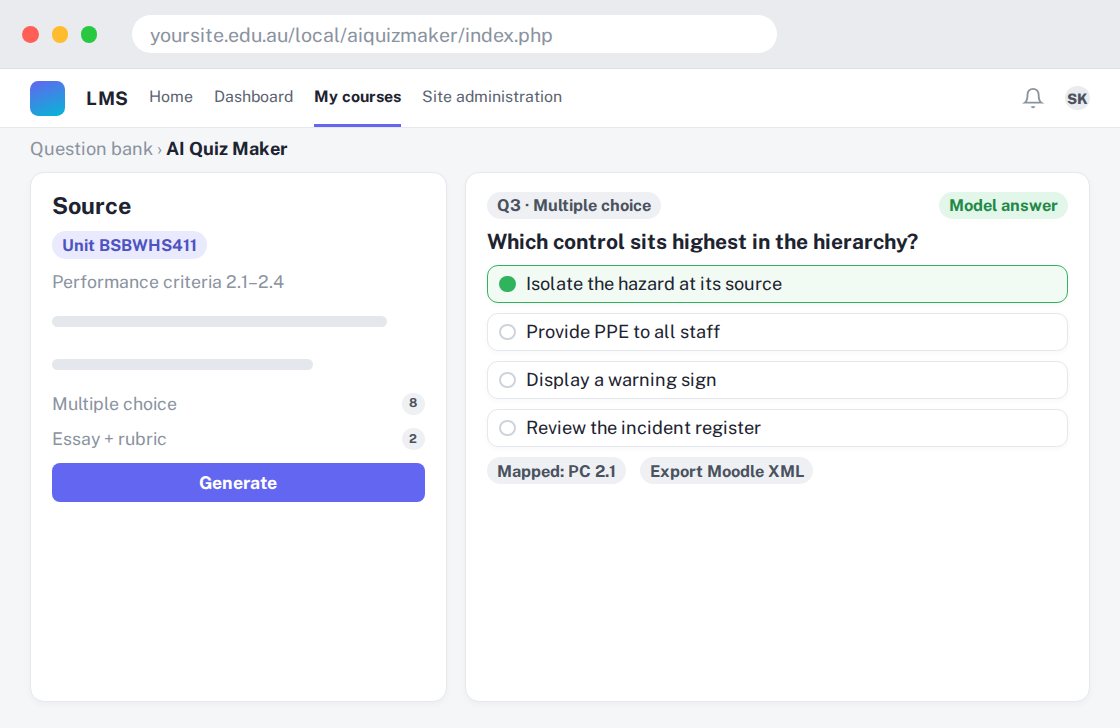The height and width of the screenshot is (728, 1120).
Task: Click the Source heading
Action: [91, 206]
